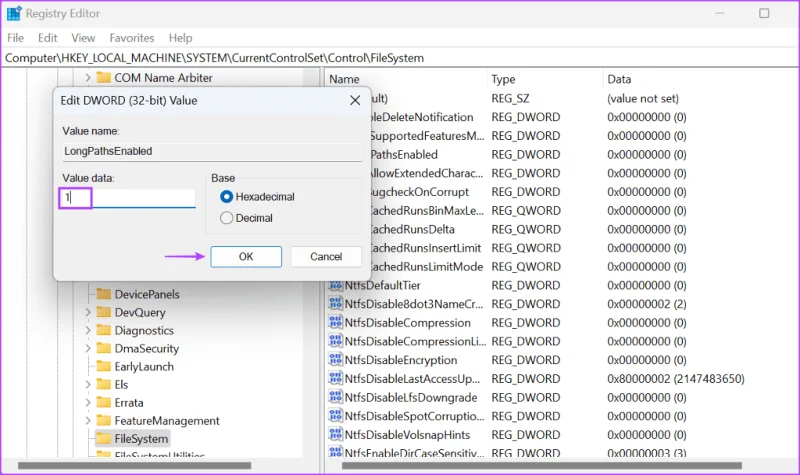Click the Registry Editor app icon

(14, 13)
